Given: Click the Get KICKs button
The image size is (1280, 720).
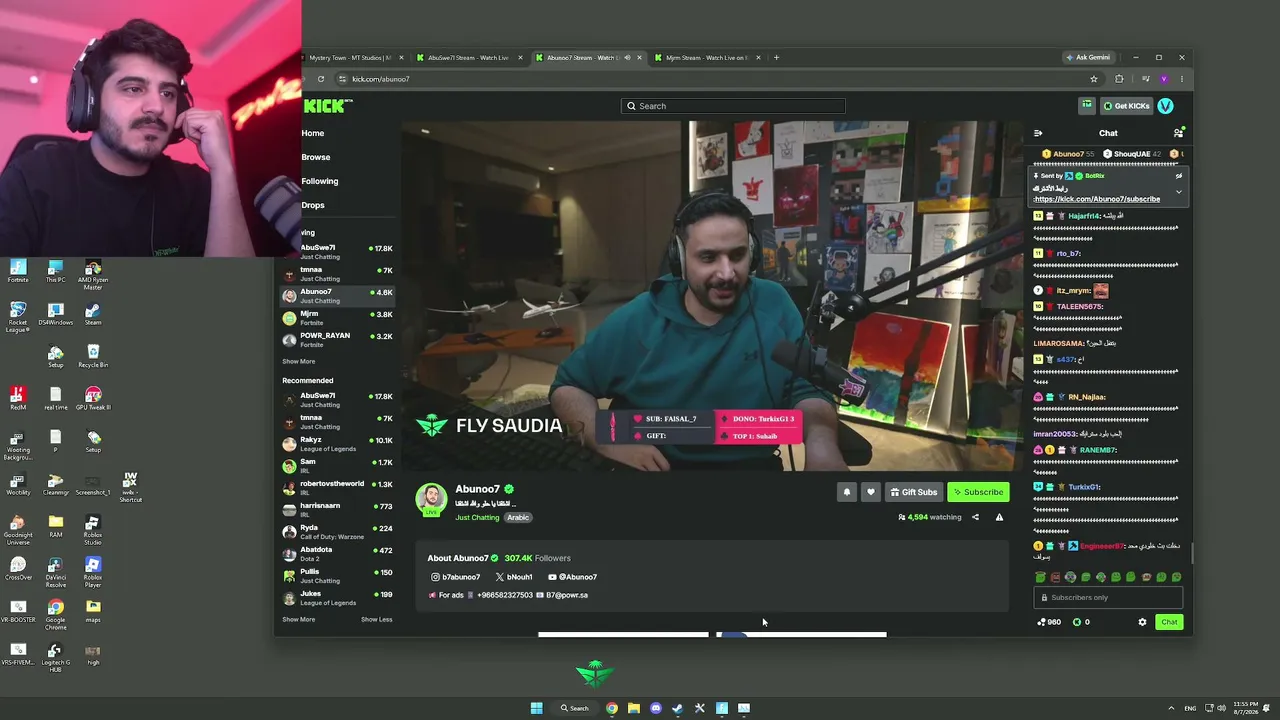Looking at the screenshot, I should tap(1126, 105).
